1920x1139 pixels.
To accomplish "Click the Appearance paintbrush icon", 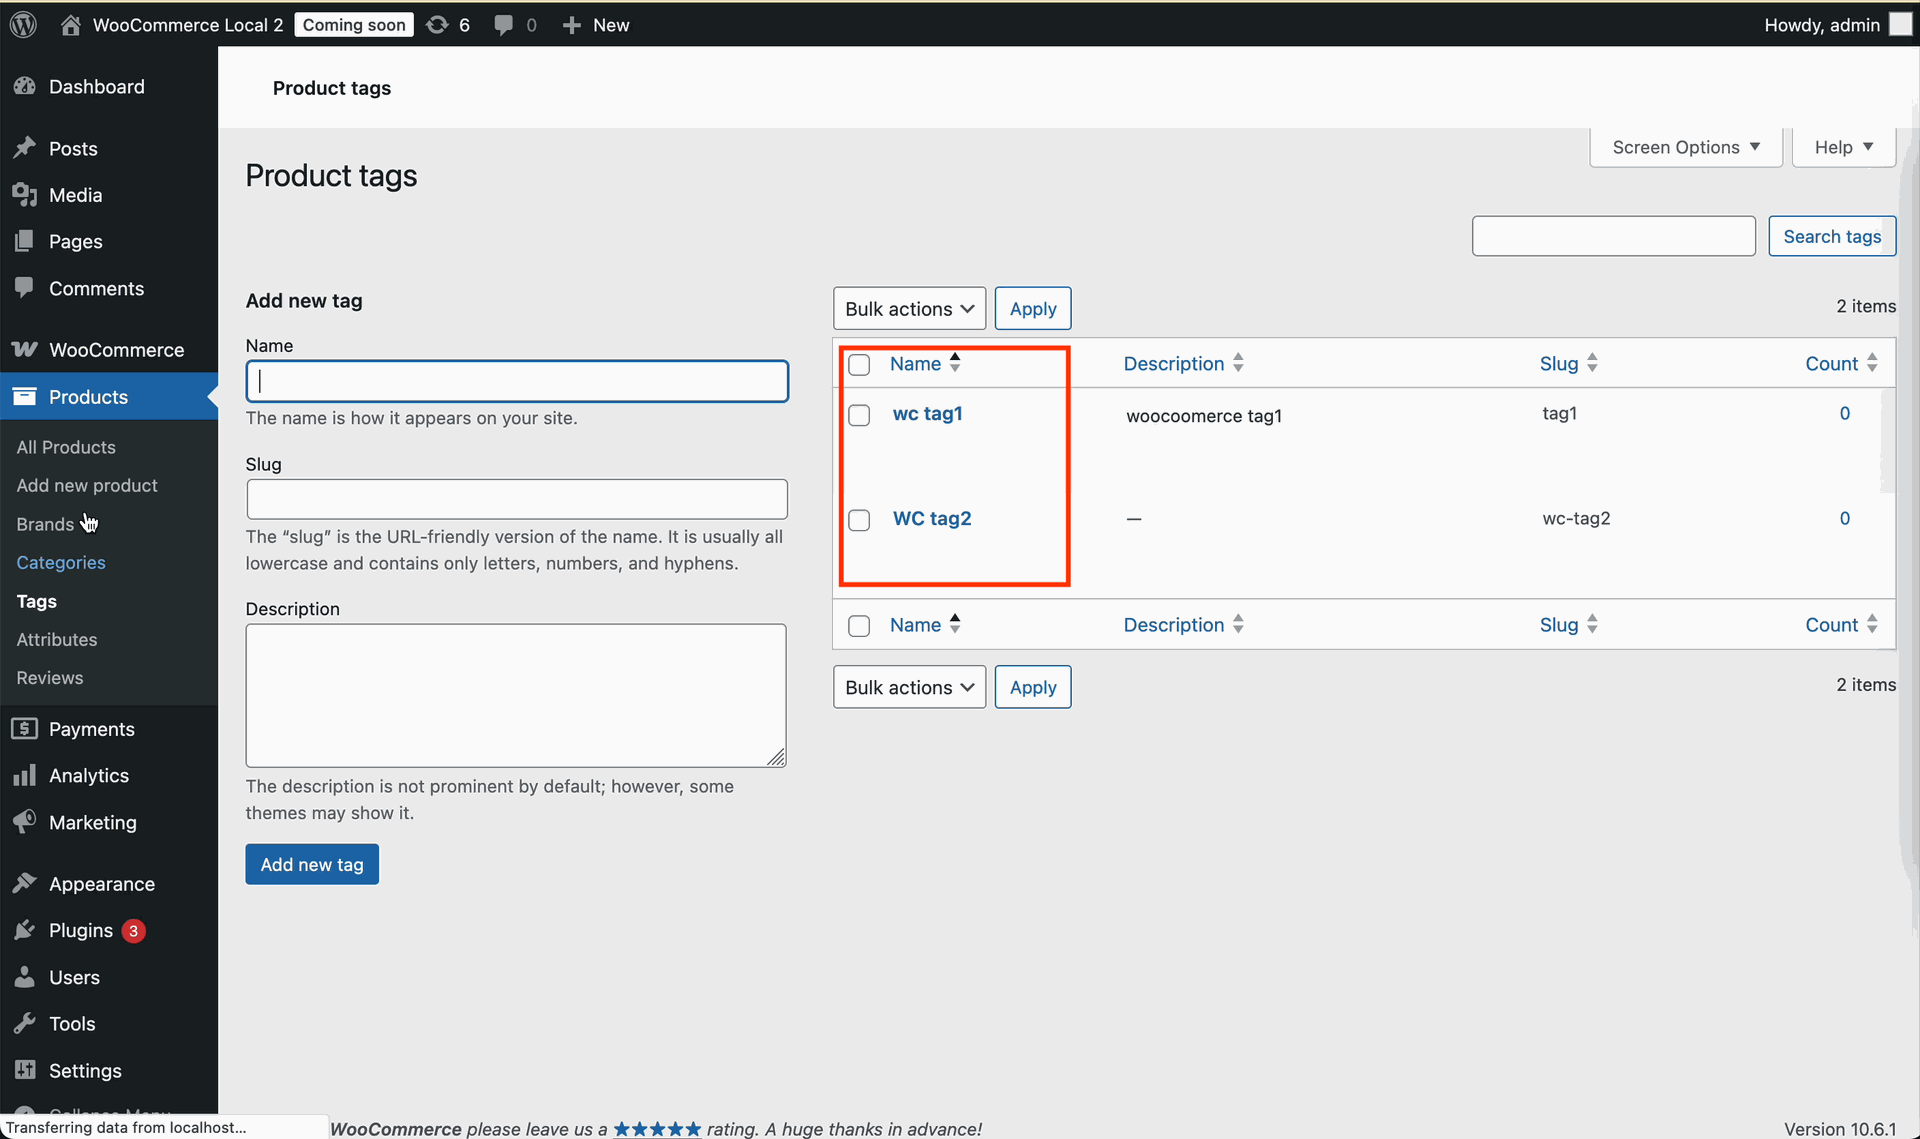I will (x=25, y=884).
